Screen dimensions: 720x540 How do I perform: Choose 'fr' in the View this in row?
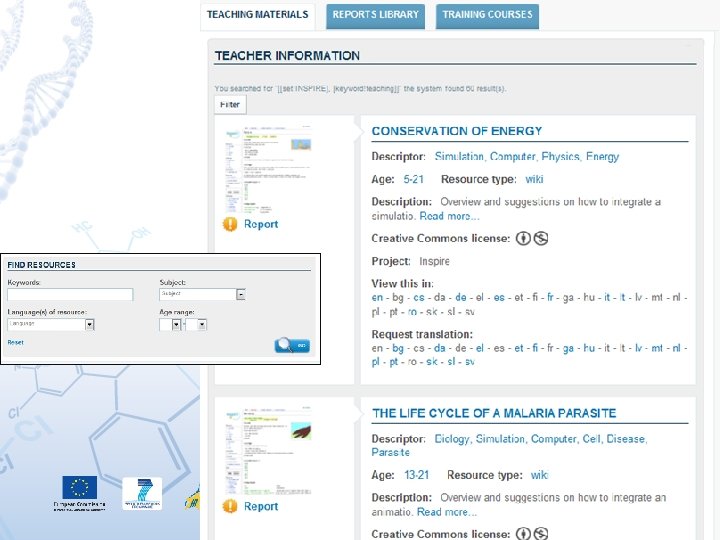550,298
